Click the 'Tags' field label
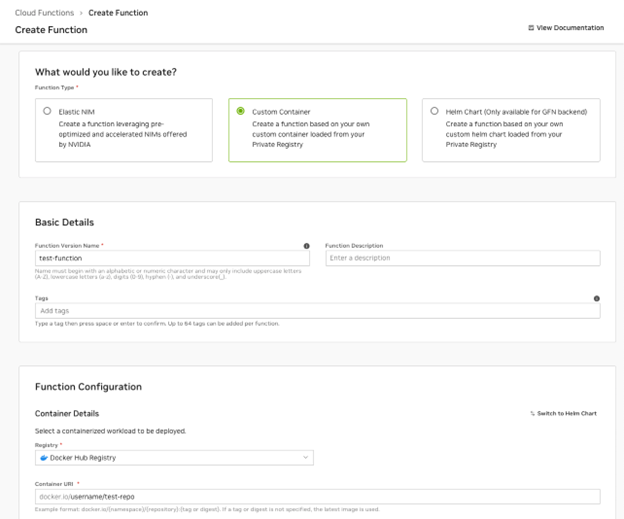 click(x=41, y=298)
